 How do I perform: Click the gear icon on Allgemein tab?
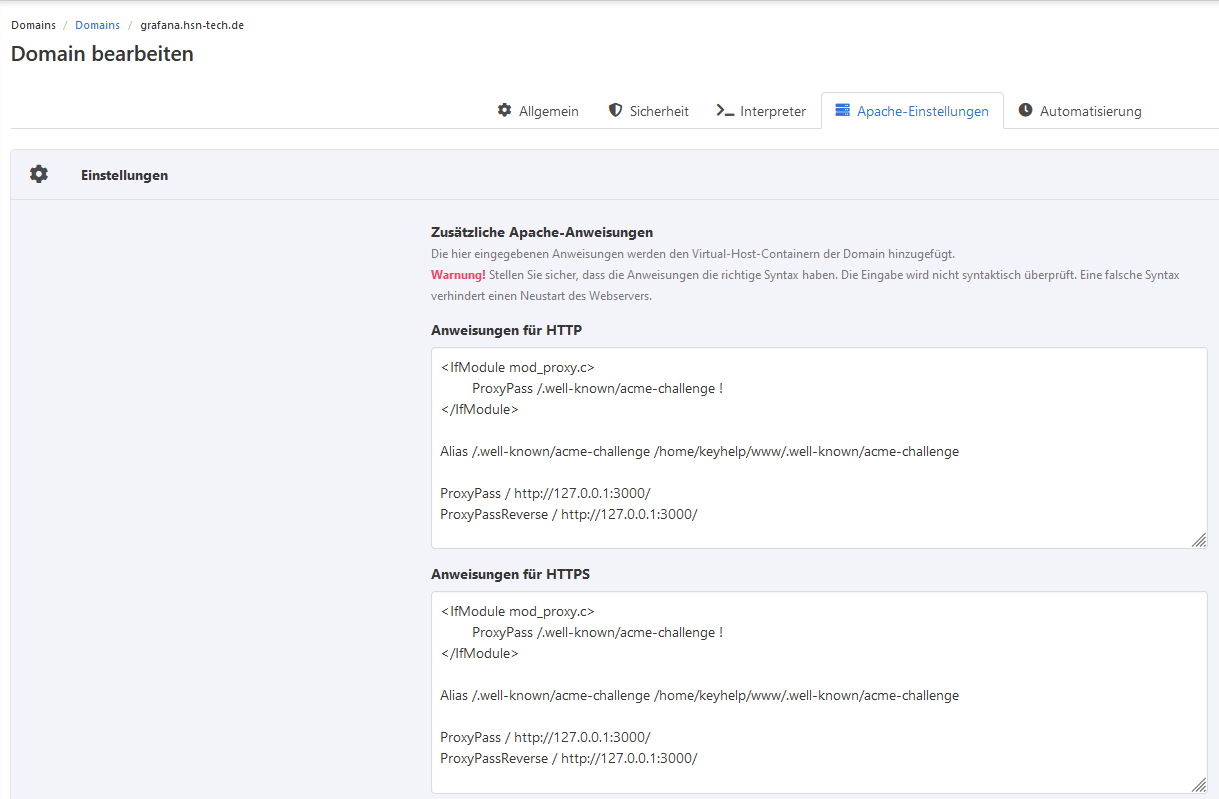click(504, 110)
